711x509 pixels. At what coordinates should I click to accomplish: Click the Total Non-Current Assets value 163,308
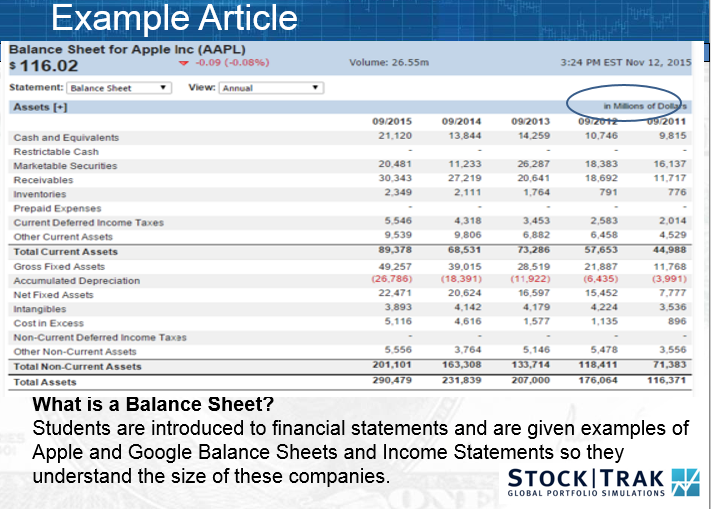[x=462, y=365]
